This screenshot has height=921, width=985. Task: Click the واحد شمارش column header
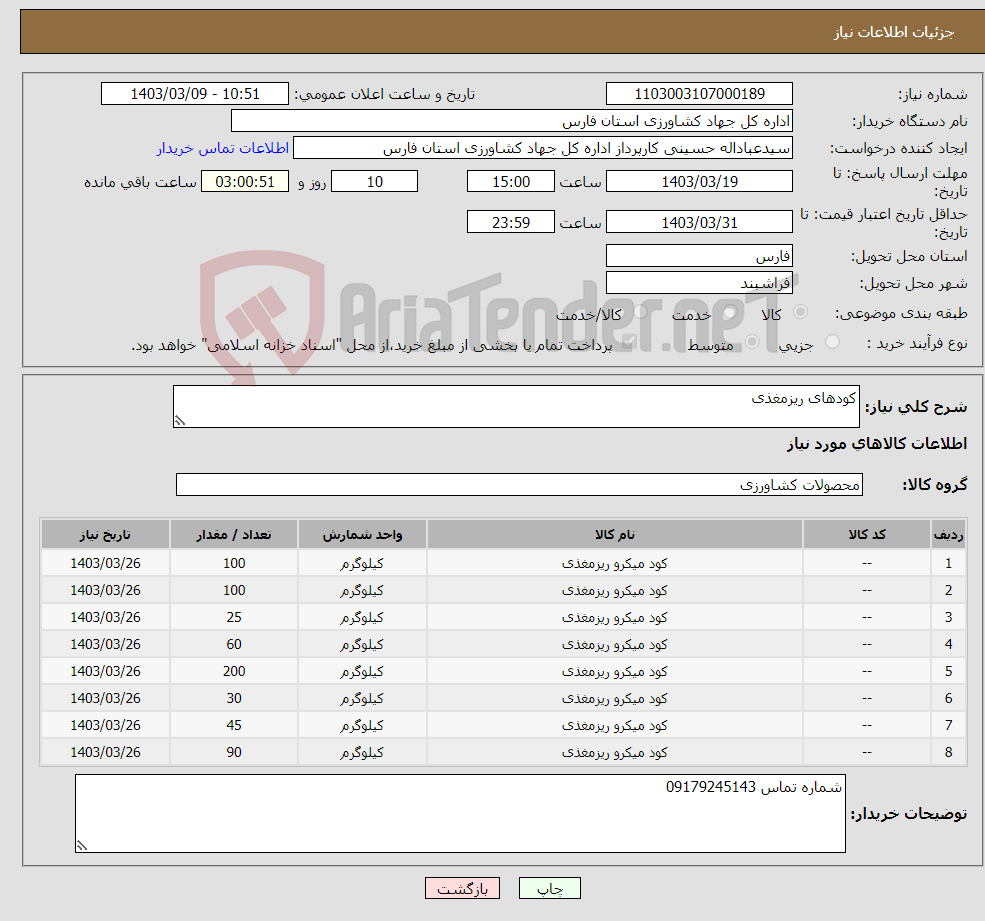coord(362,535)
